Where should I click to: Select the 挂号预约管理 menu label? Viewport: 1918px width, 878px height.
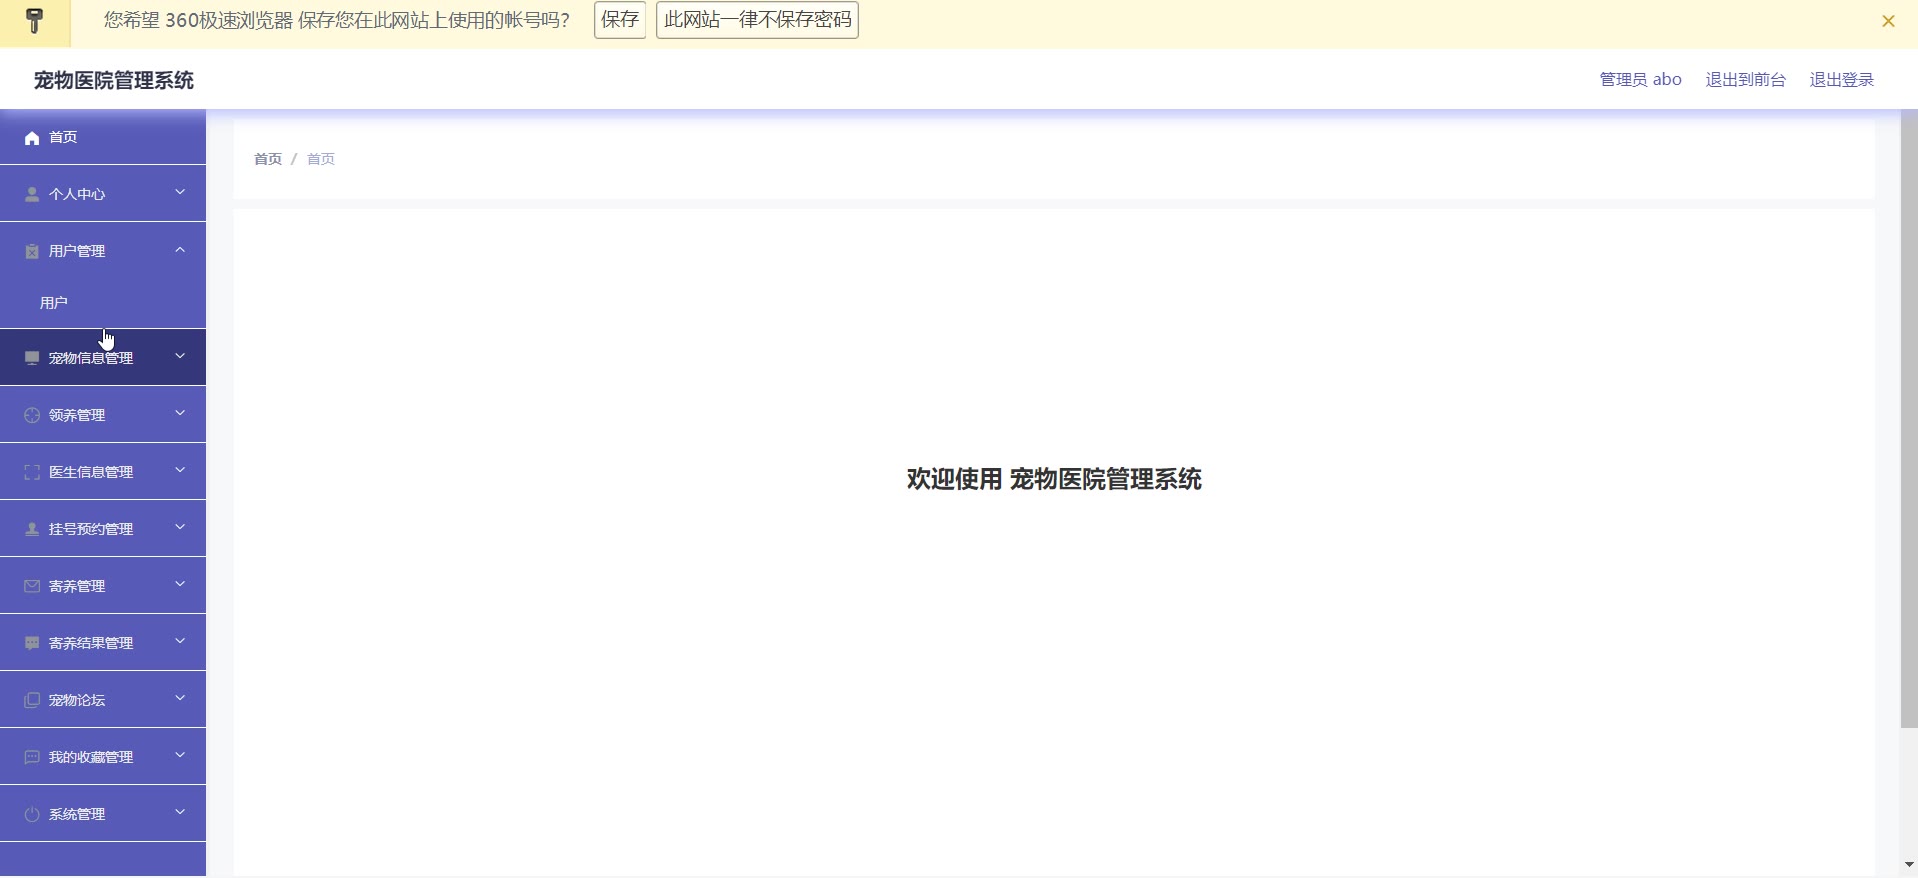91,529
